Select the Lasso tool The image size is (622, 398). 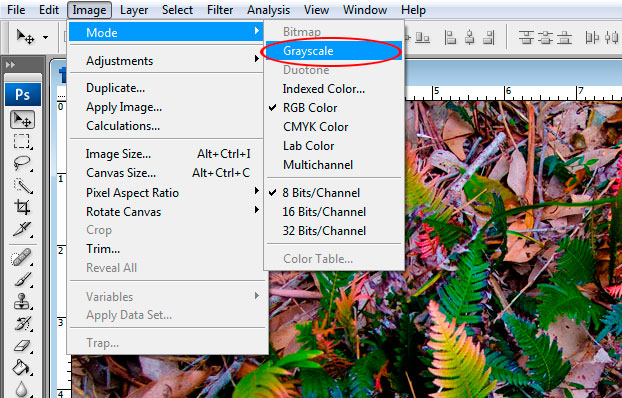[23, 163]
